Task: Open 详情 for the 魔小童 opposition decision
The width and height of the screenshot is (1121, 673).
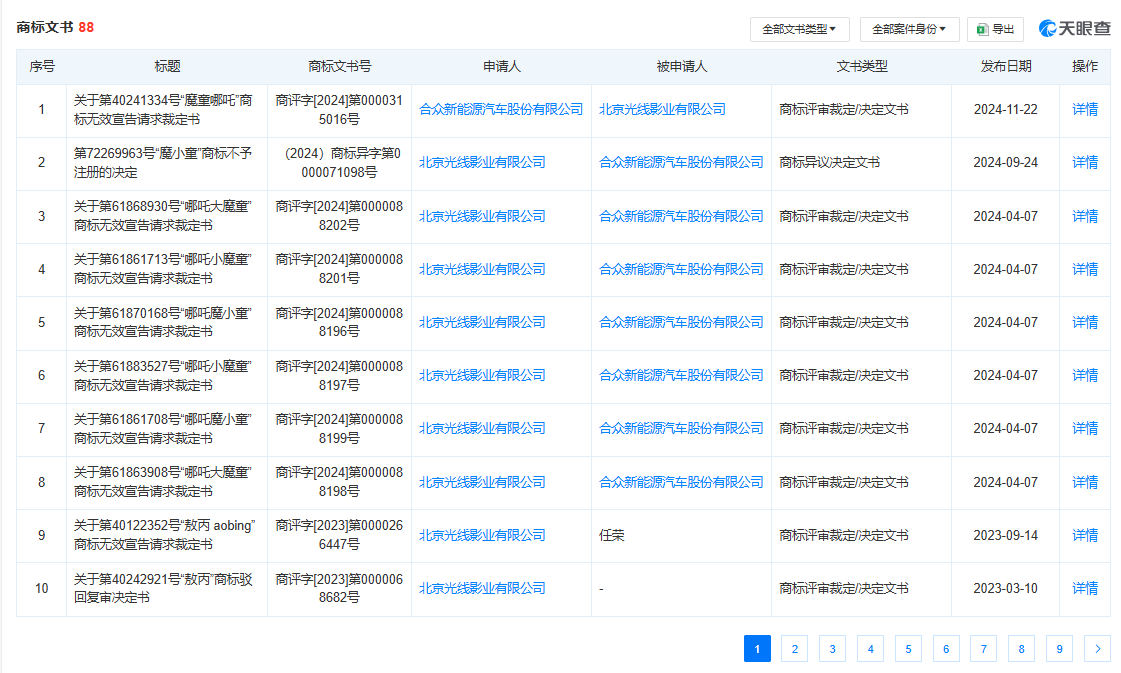Action: point(1084,161)
